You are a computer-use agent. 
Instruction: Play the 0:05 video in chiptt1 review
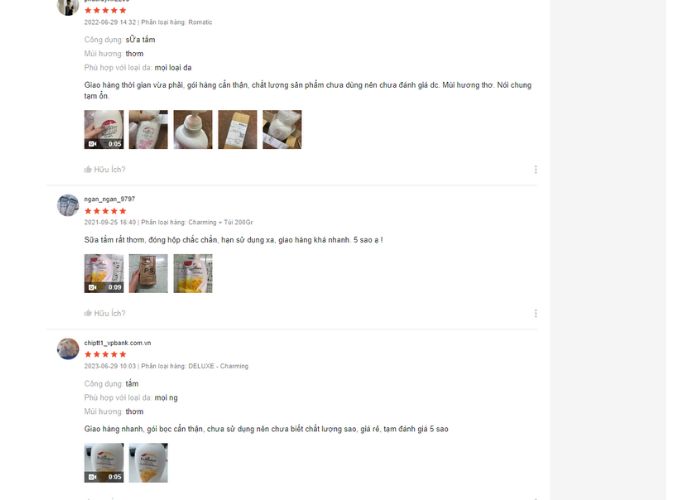coord(104,462)
